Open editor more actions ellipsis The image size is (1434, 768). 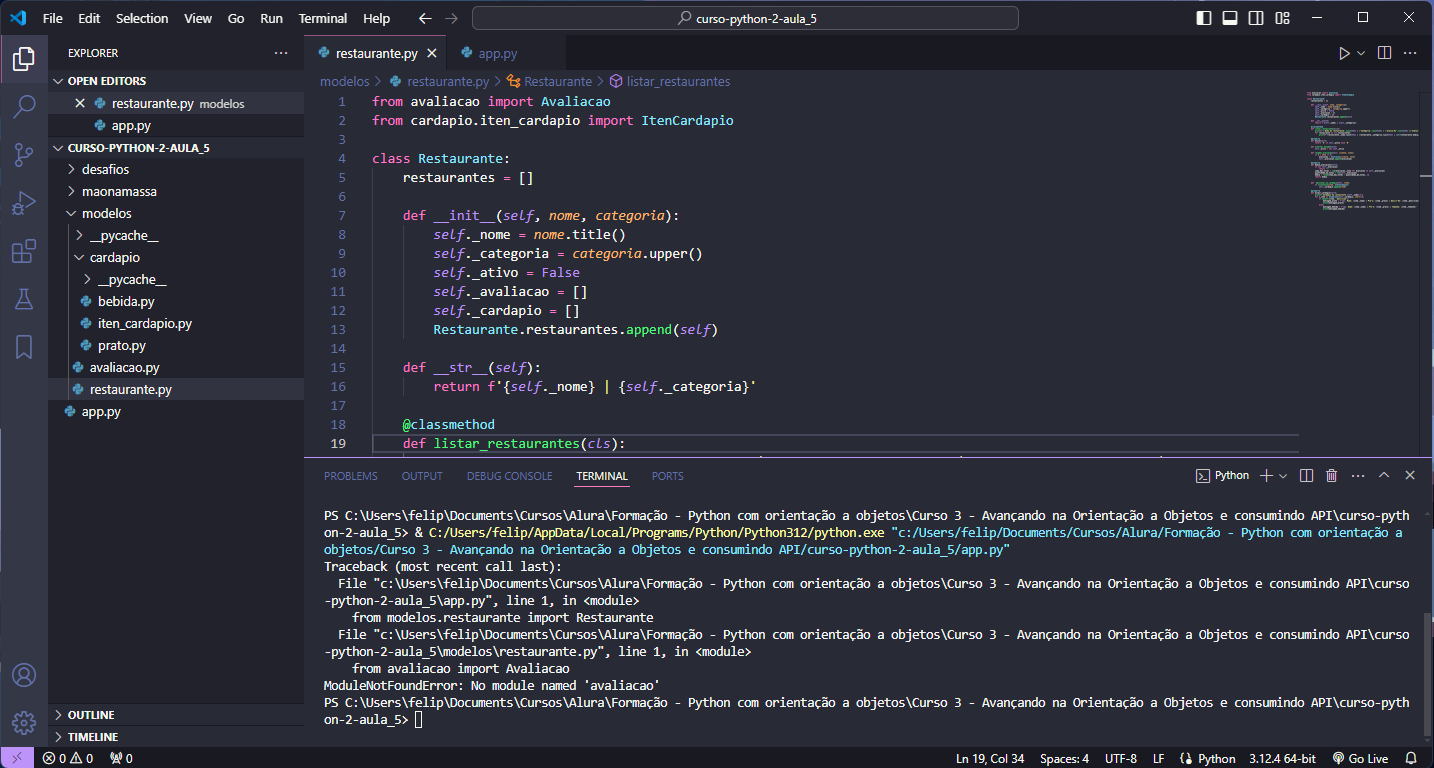tap(1410, 53)
